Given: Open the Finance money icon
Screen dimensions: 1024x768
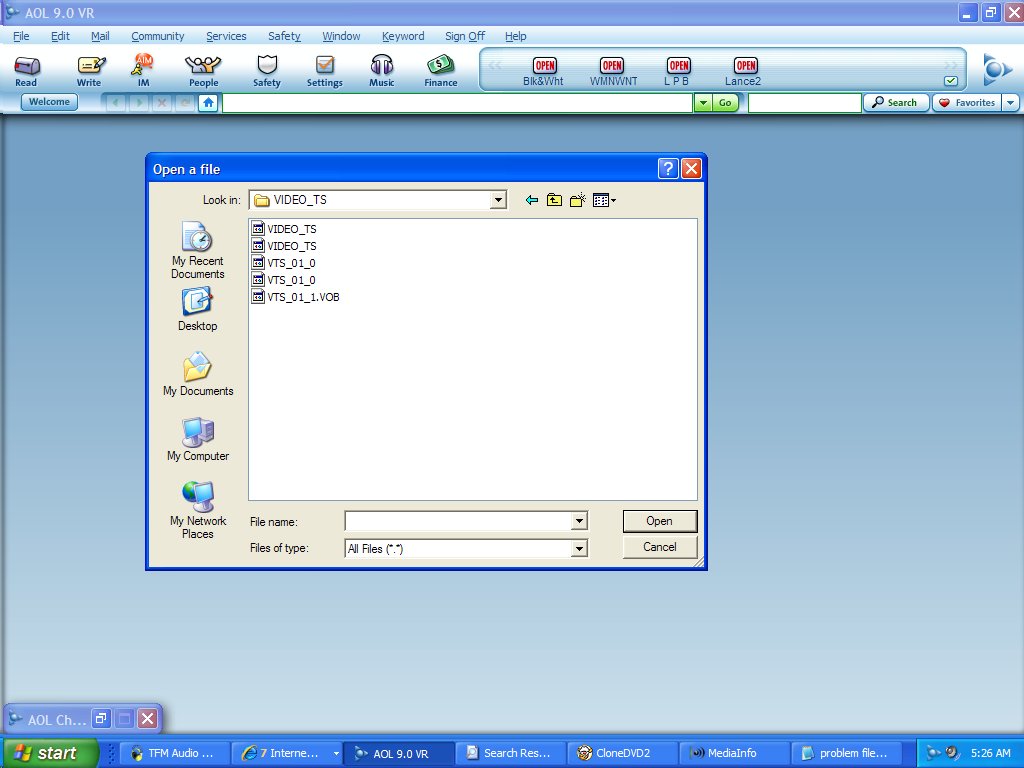Looking at the screenshot, I should point(441,71).
